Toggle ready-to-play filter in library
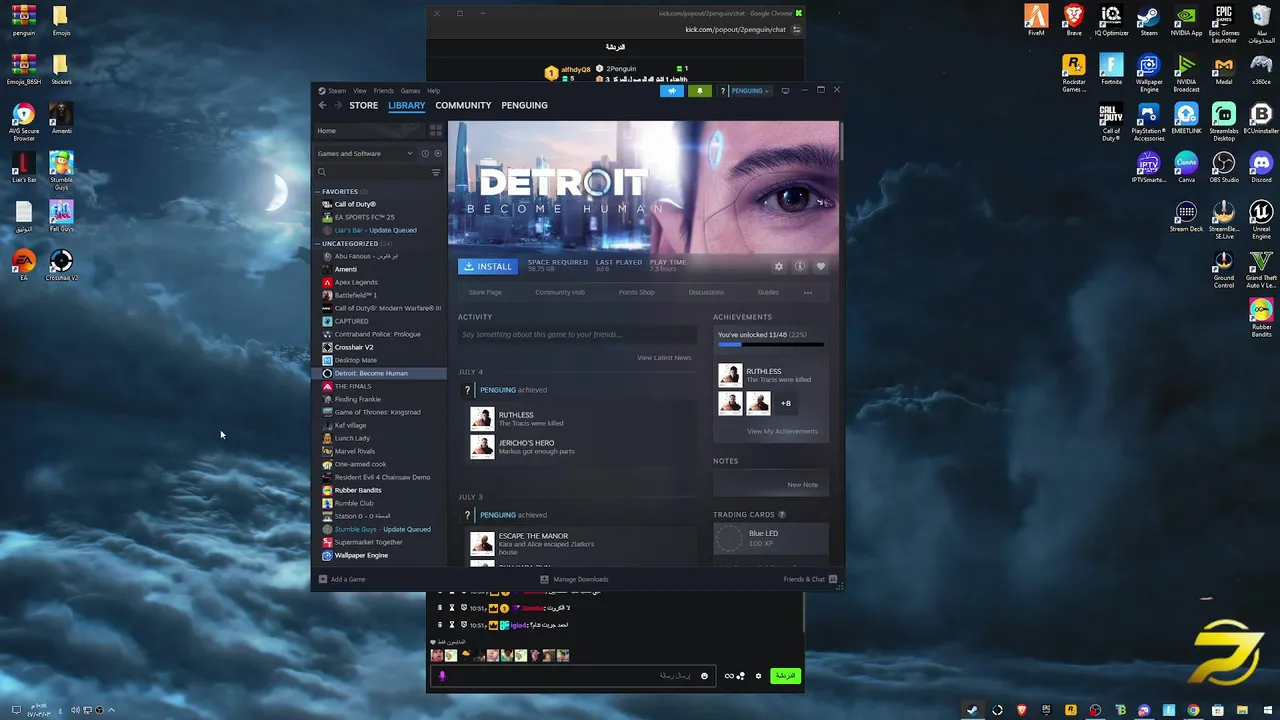1280x720 pixels. point(438,153)
